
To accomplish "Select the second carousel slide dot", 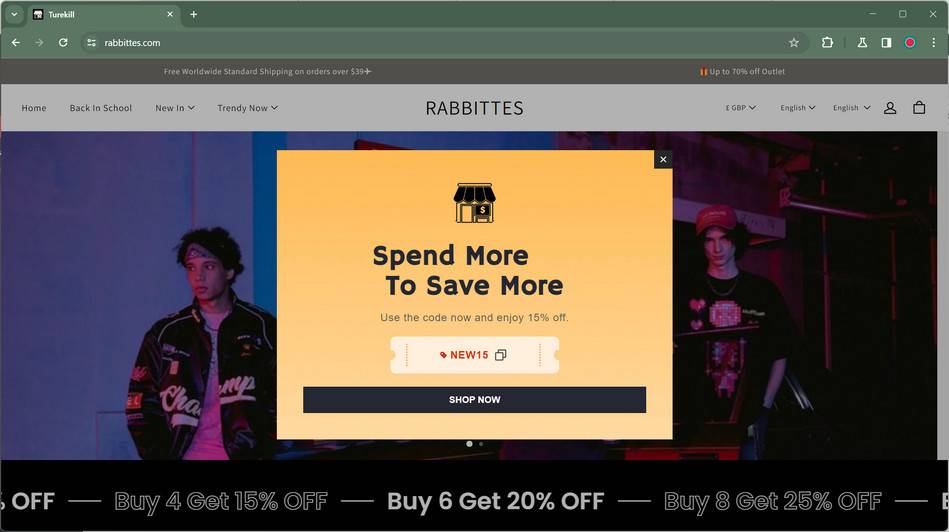I will [x=481, y=444].
